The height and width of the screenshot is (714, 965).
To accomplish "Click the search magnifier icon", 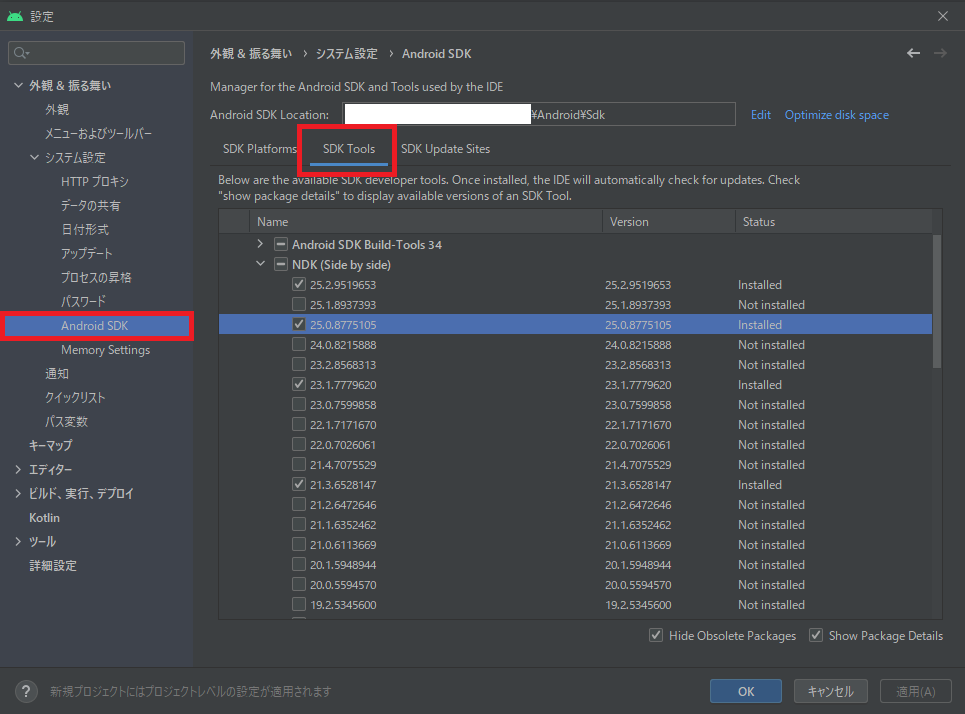I will [x=21, y=53].
